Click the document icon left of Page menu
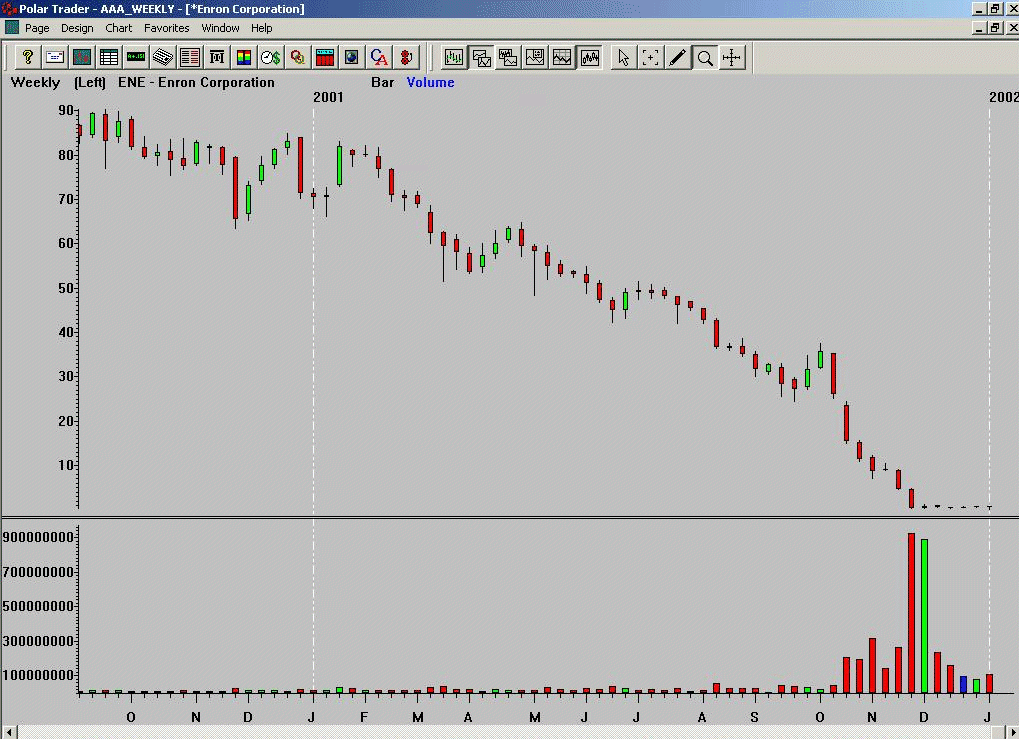Viewport: 1019px width, 739px height. coord(12,27)
